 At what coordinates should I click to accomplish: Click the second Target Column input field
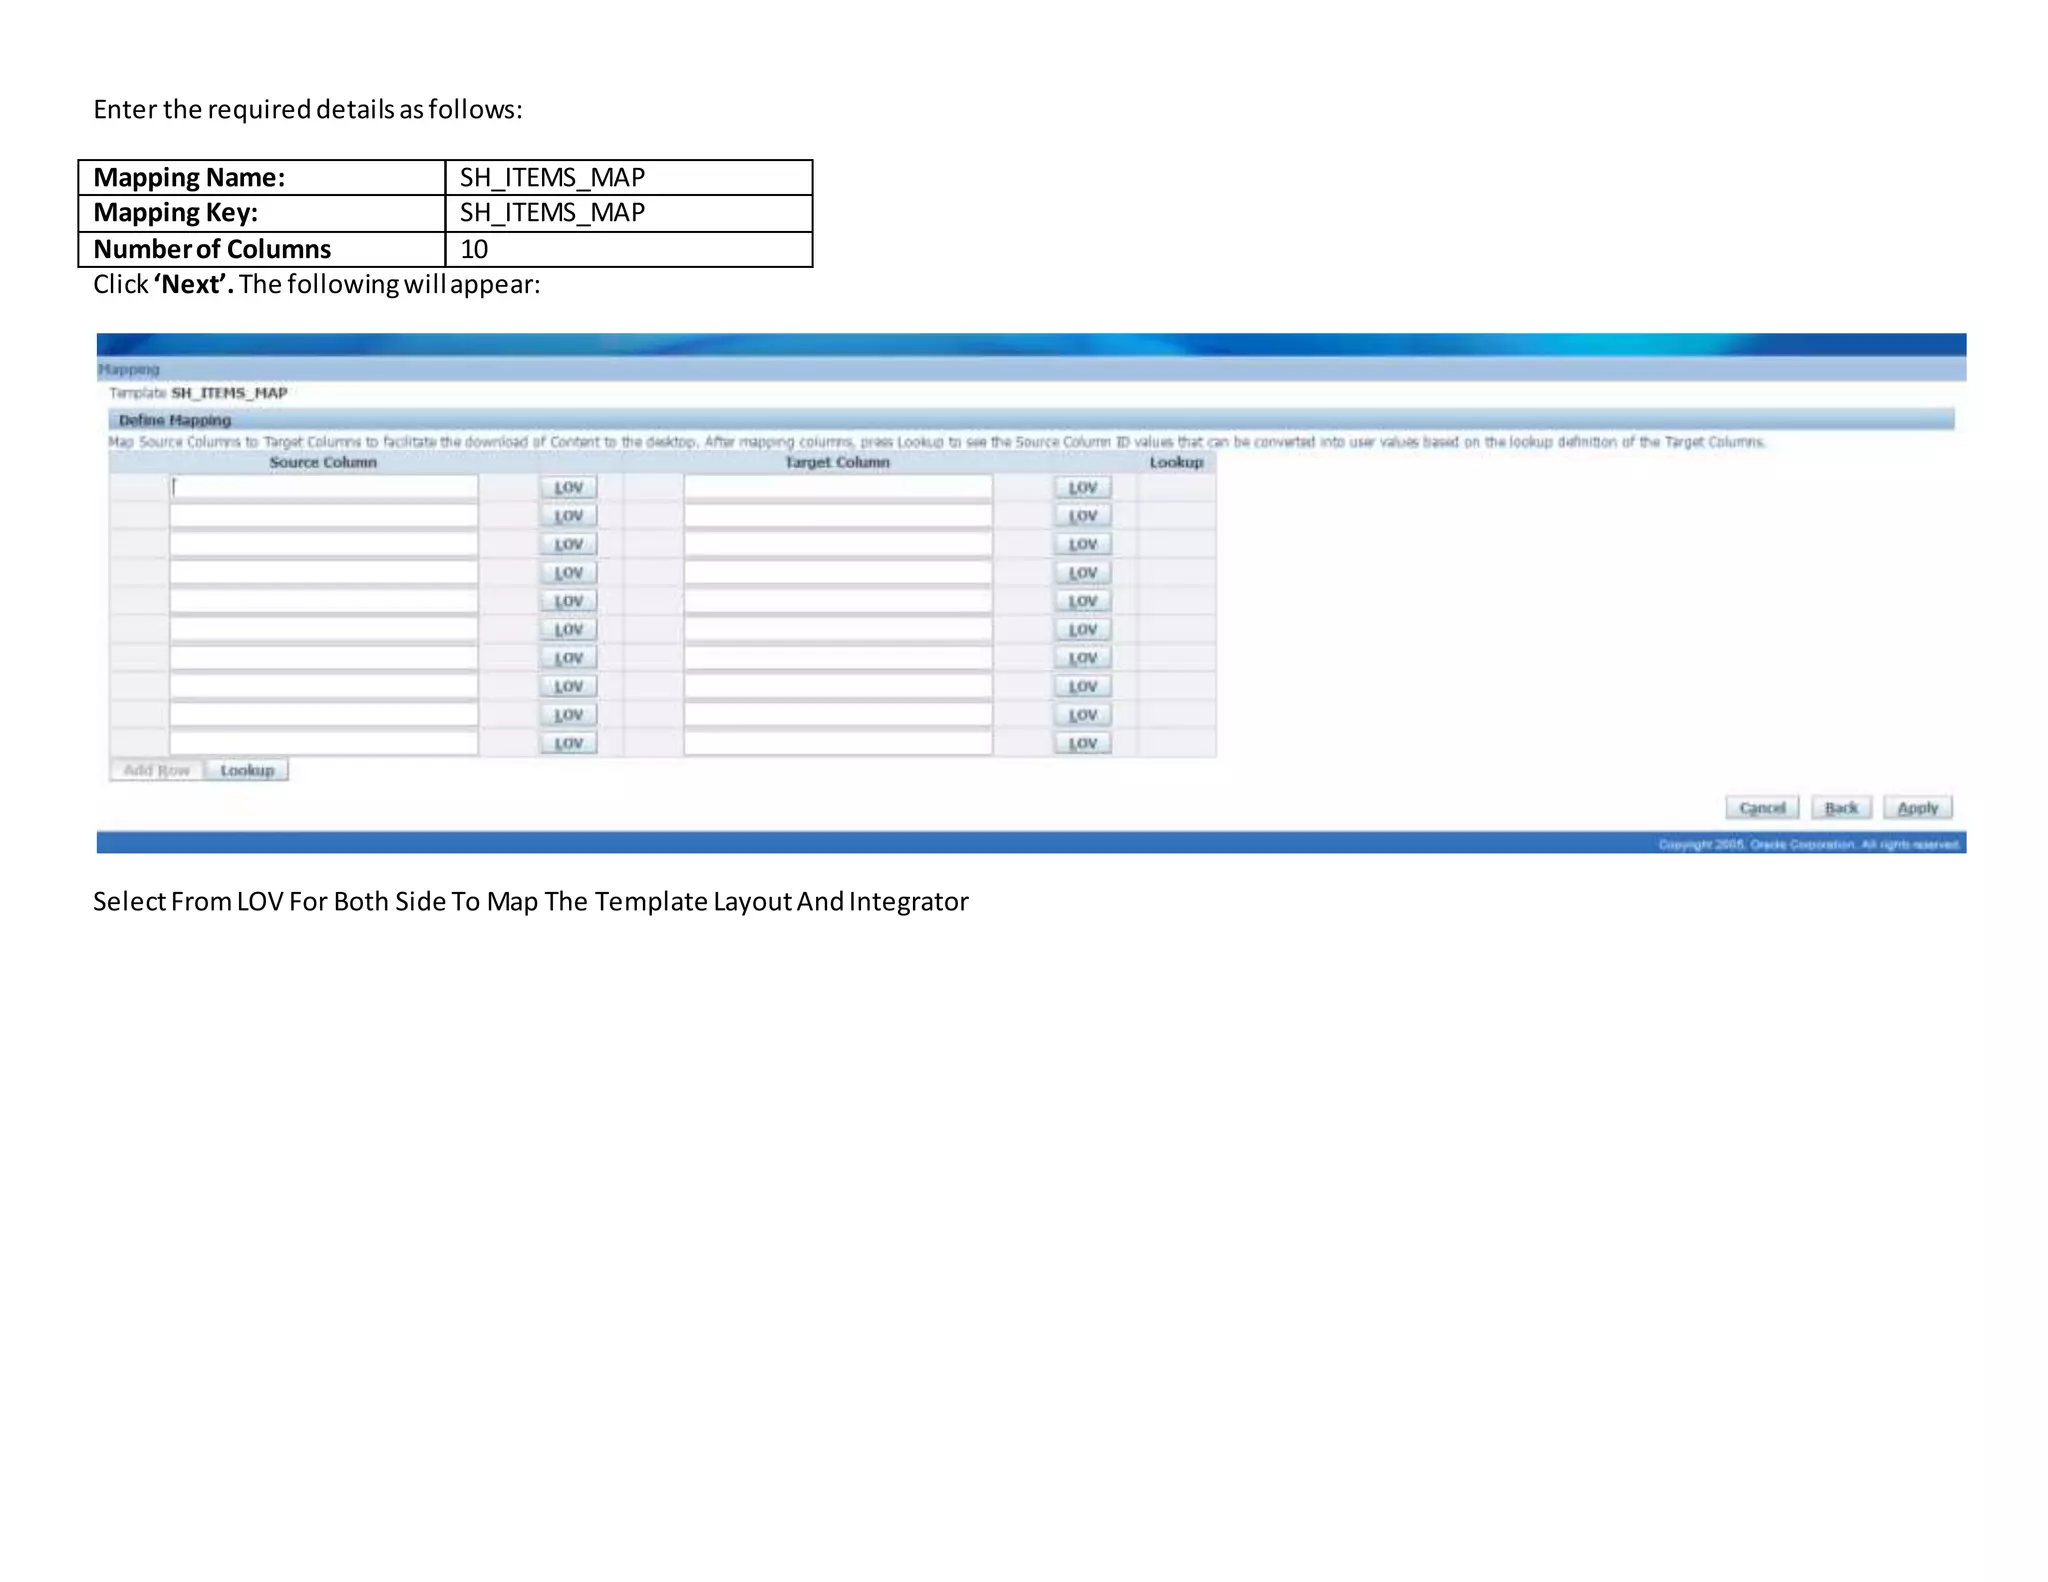tap(838, 515)
